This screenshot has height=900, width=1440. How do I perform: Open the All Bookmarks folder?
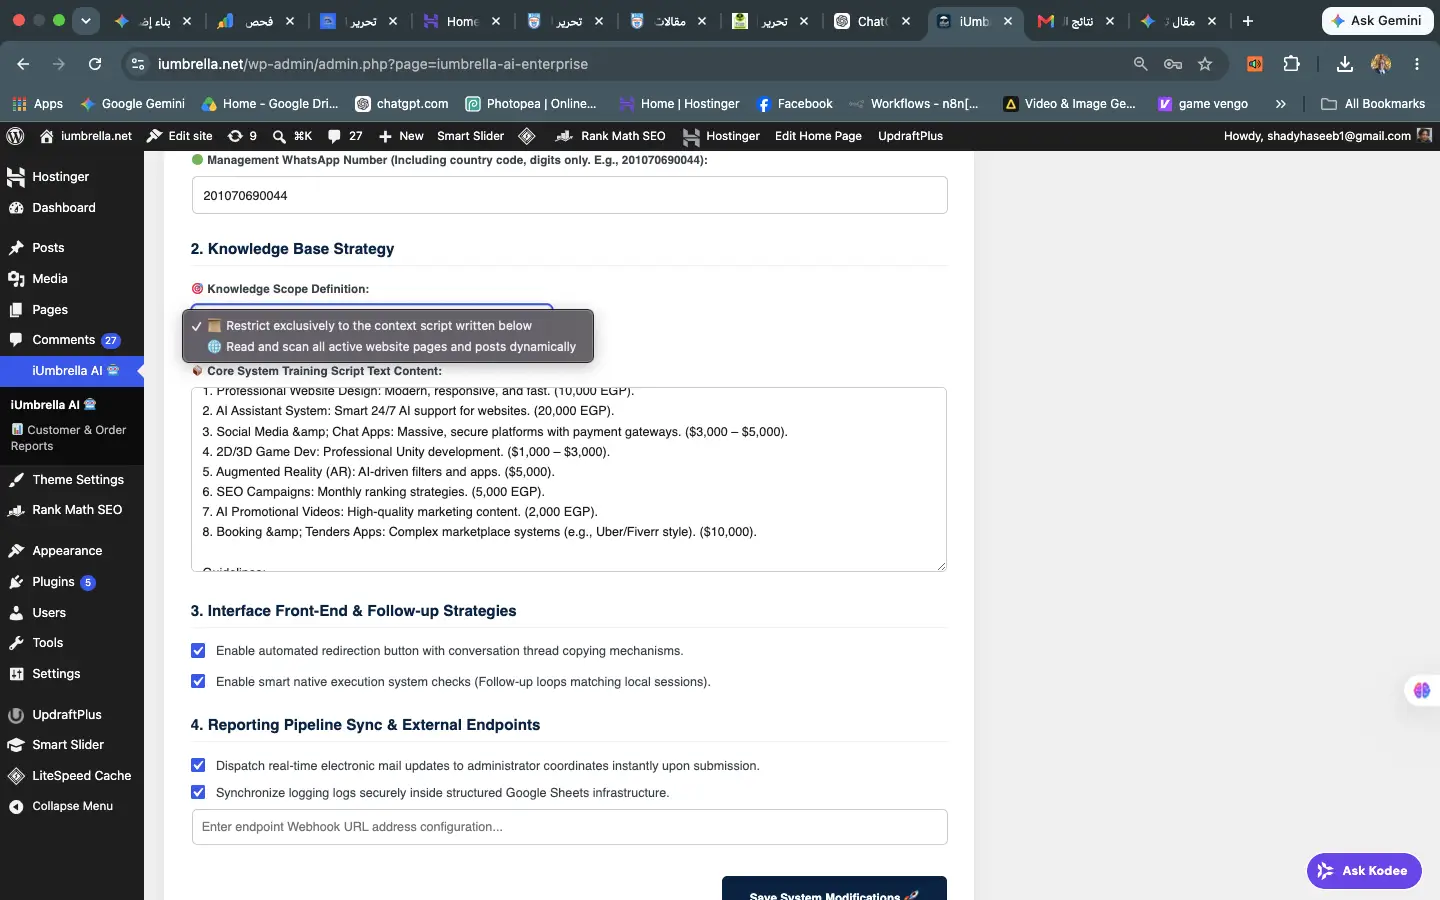(1373, 104)
